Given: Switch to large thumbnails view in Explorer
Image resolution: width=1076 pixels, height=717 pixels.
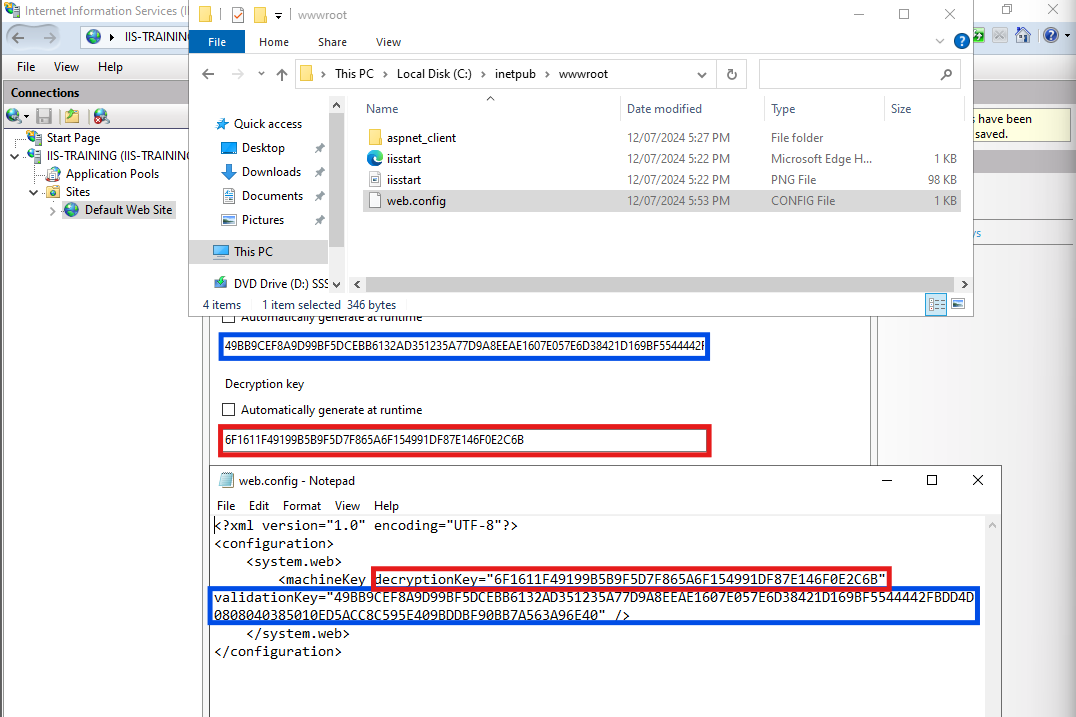Looking at the screenshot, I should (957, 304).
